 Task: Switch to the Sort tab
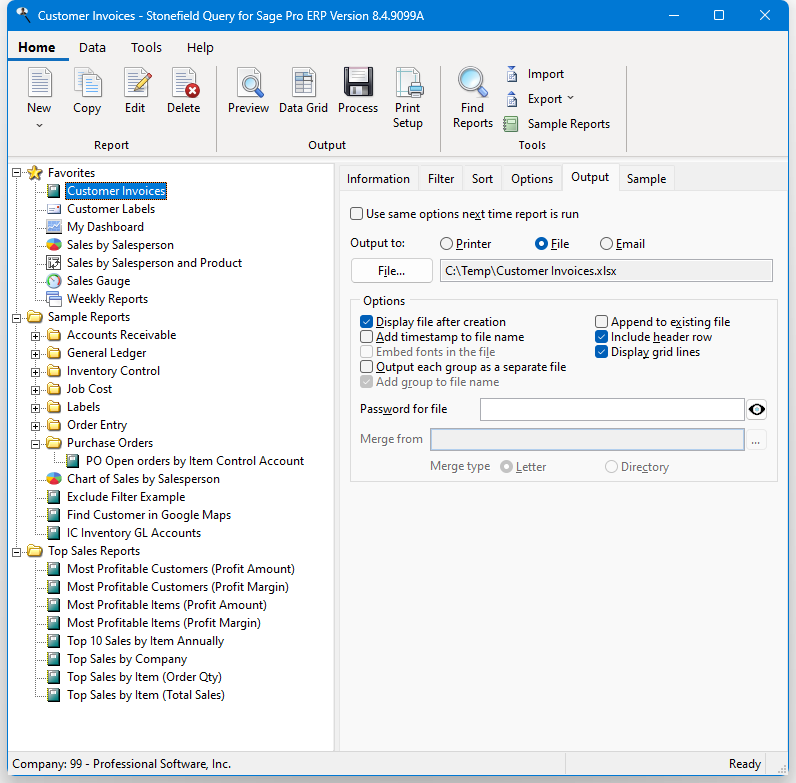[x=482, y=179]
